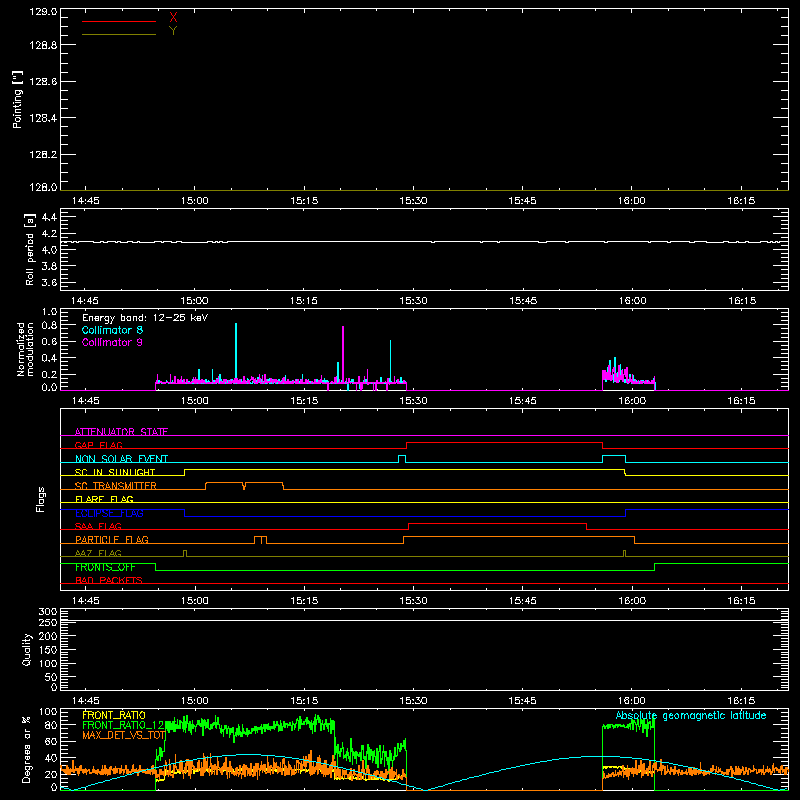Click the green FRONT_RATIO_12 legend label
This screenshot has width=800, height=800.
(123, 725)
